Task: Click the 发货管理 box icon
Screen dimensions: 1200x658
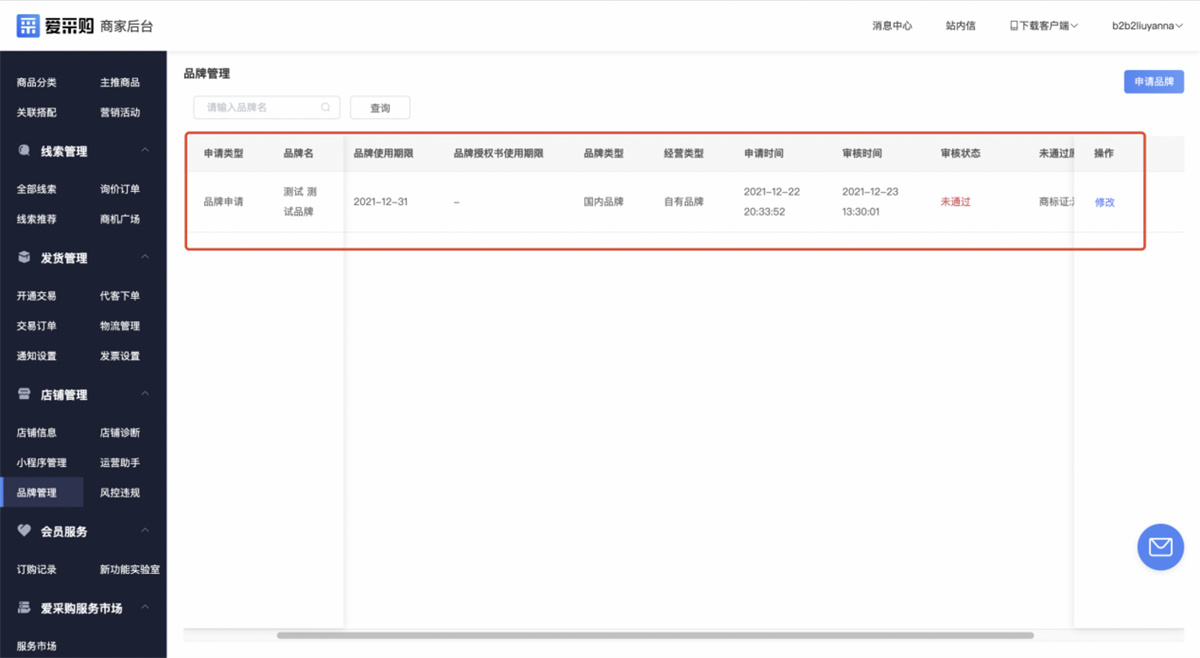Action: [x=25, y=258]
